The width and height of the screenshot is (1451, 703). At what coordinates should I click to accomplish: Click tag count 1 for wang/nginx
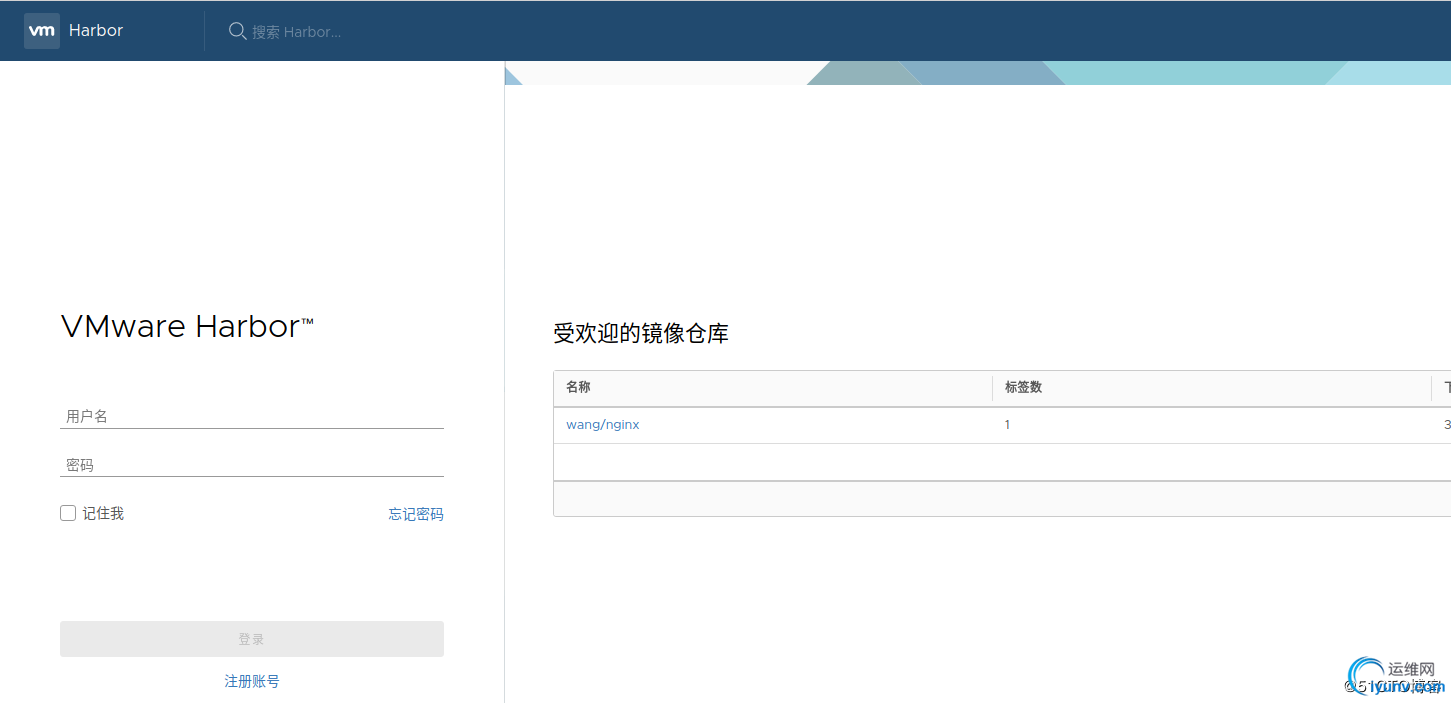(1007, 425)
